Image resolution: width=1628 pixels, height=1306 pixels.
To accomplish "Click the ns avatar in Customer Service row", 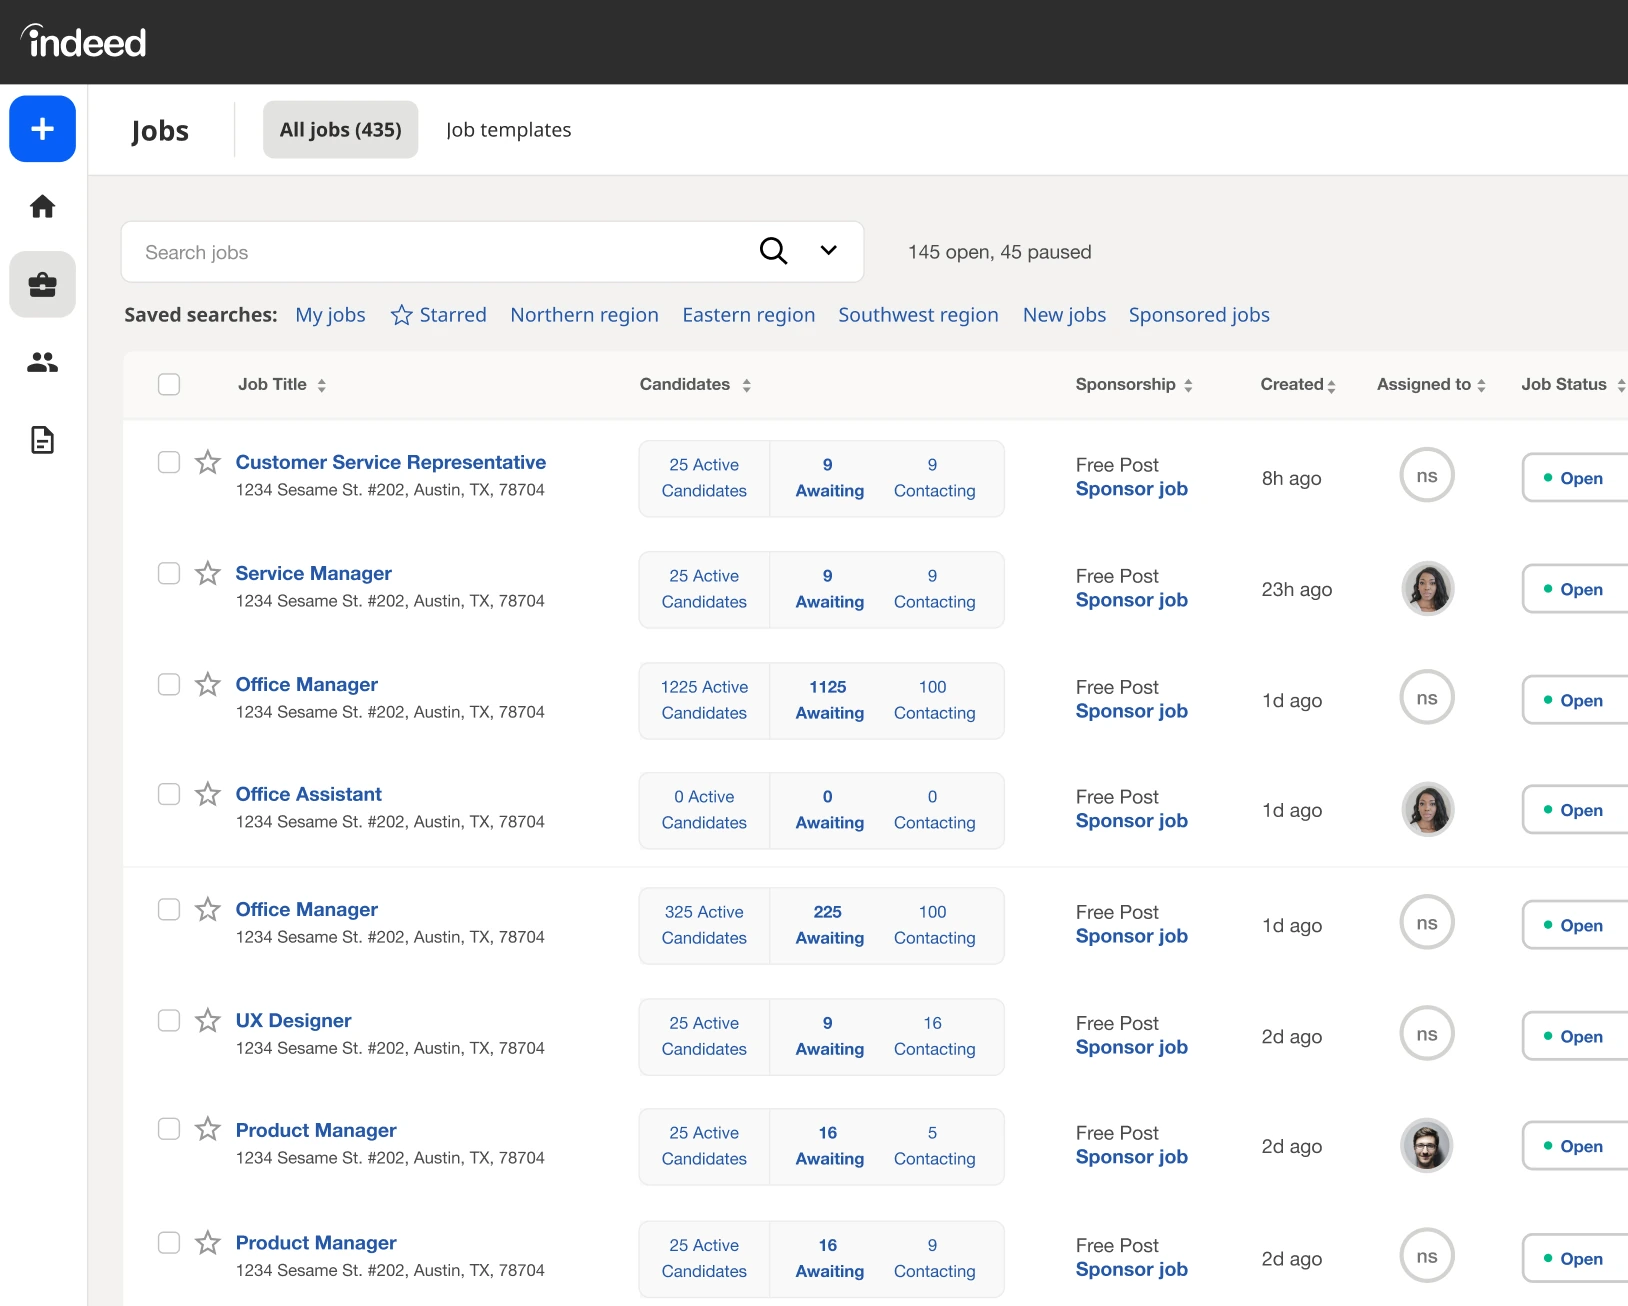I will (1427, 476).
